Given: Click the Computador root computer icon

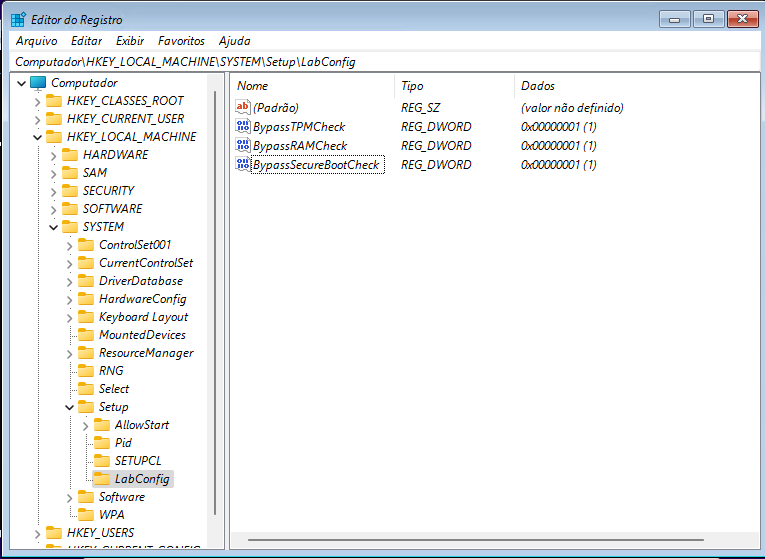Looking at the screenshot, I should (x=39, y=83).
